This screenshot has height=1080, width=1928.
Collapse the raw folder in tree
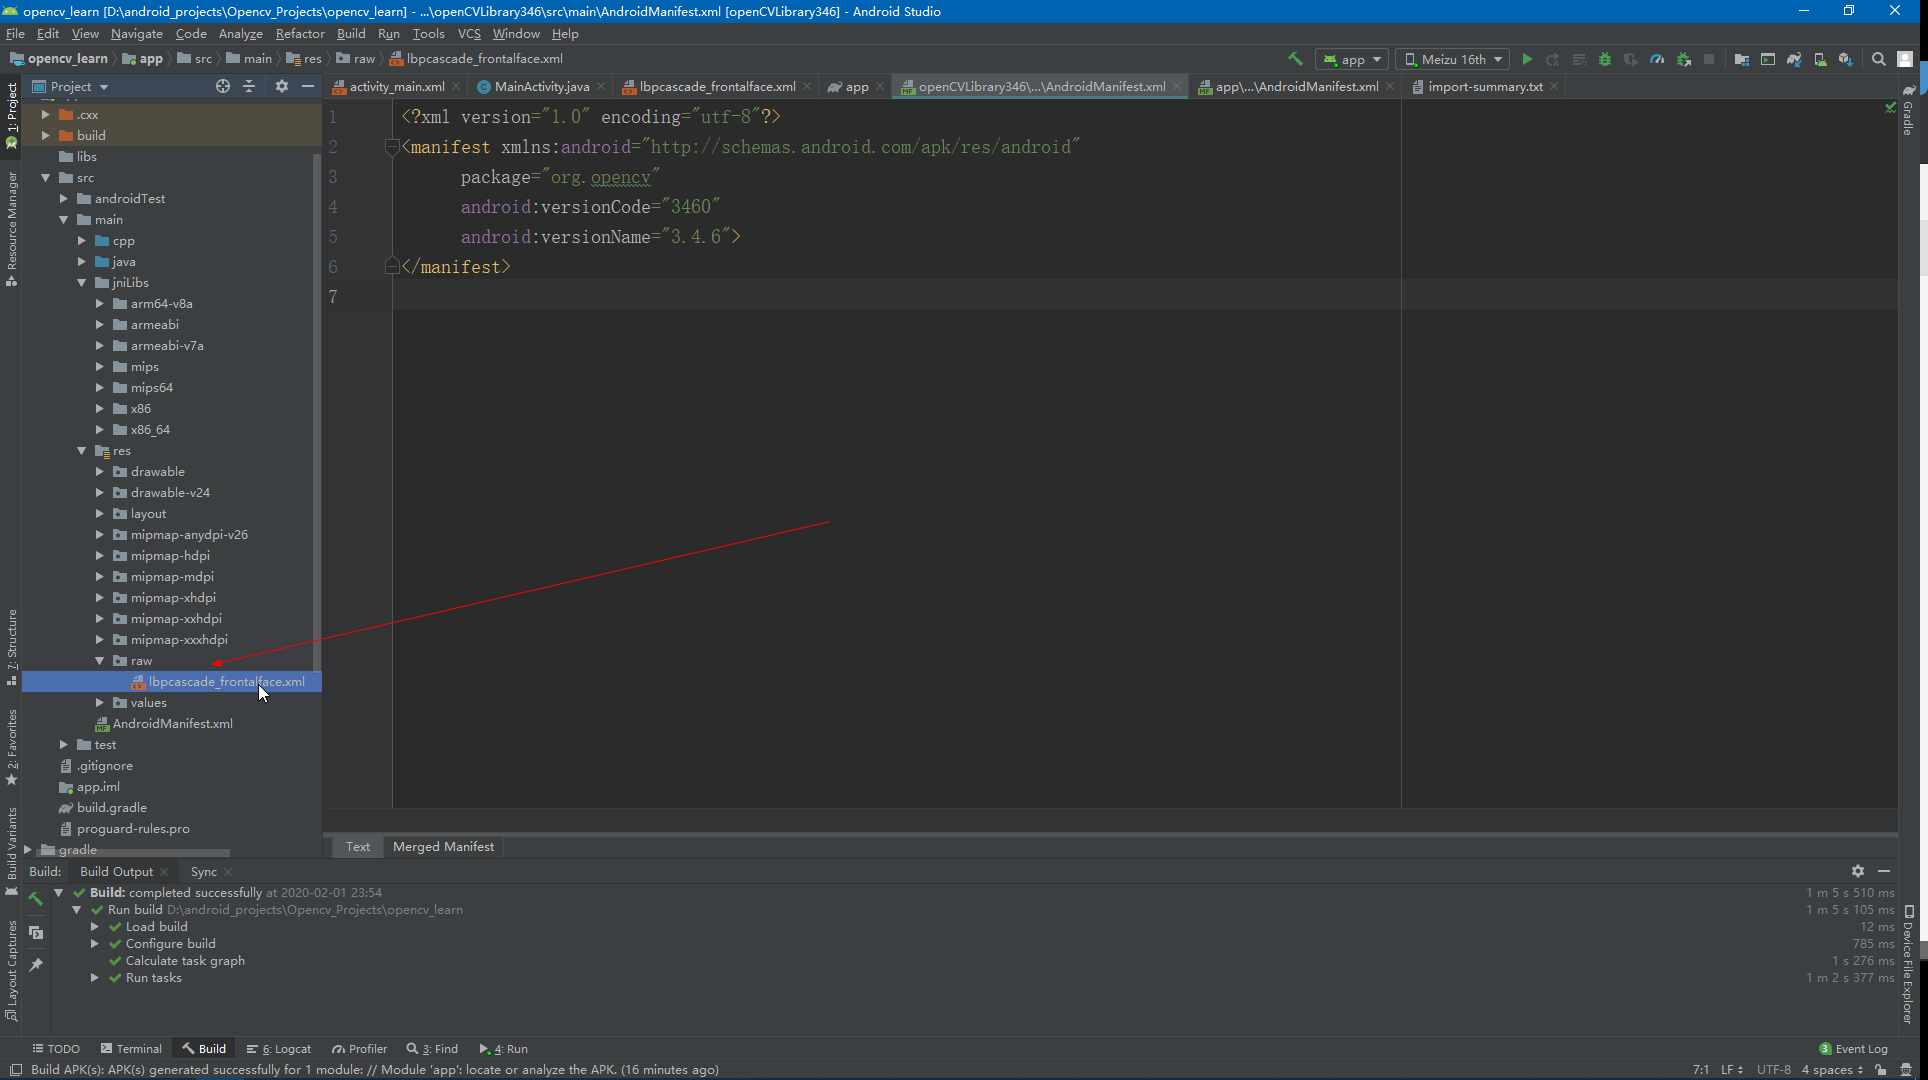coord(100,661)
